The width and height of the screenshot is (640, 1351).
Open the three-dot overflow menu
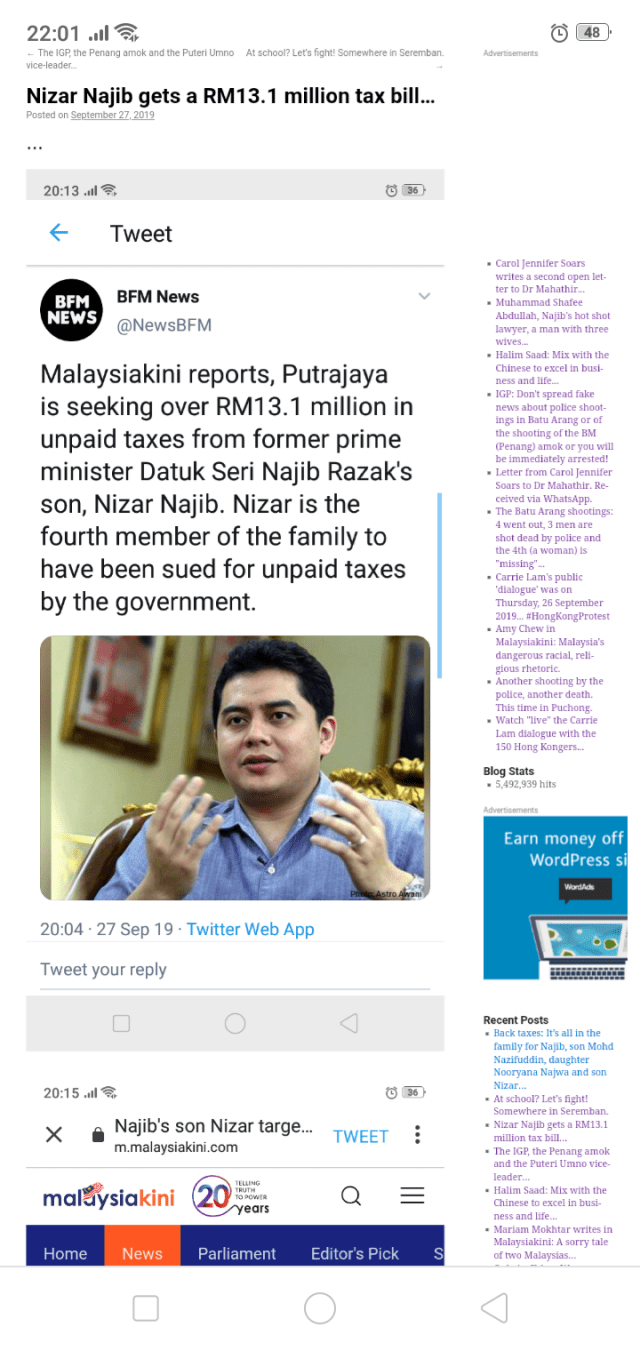point(417,1135)
